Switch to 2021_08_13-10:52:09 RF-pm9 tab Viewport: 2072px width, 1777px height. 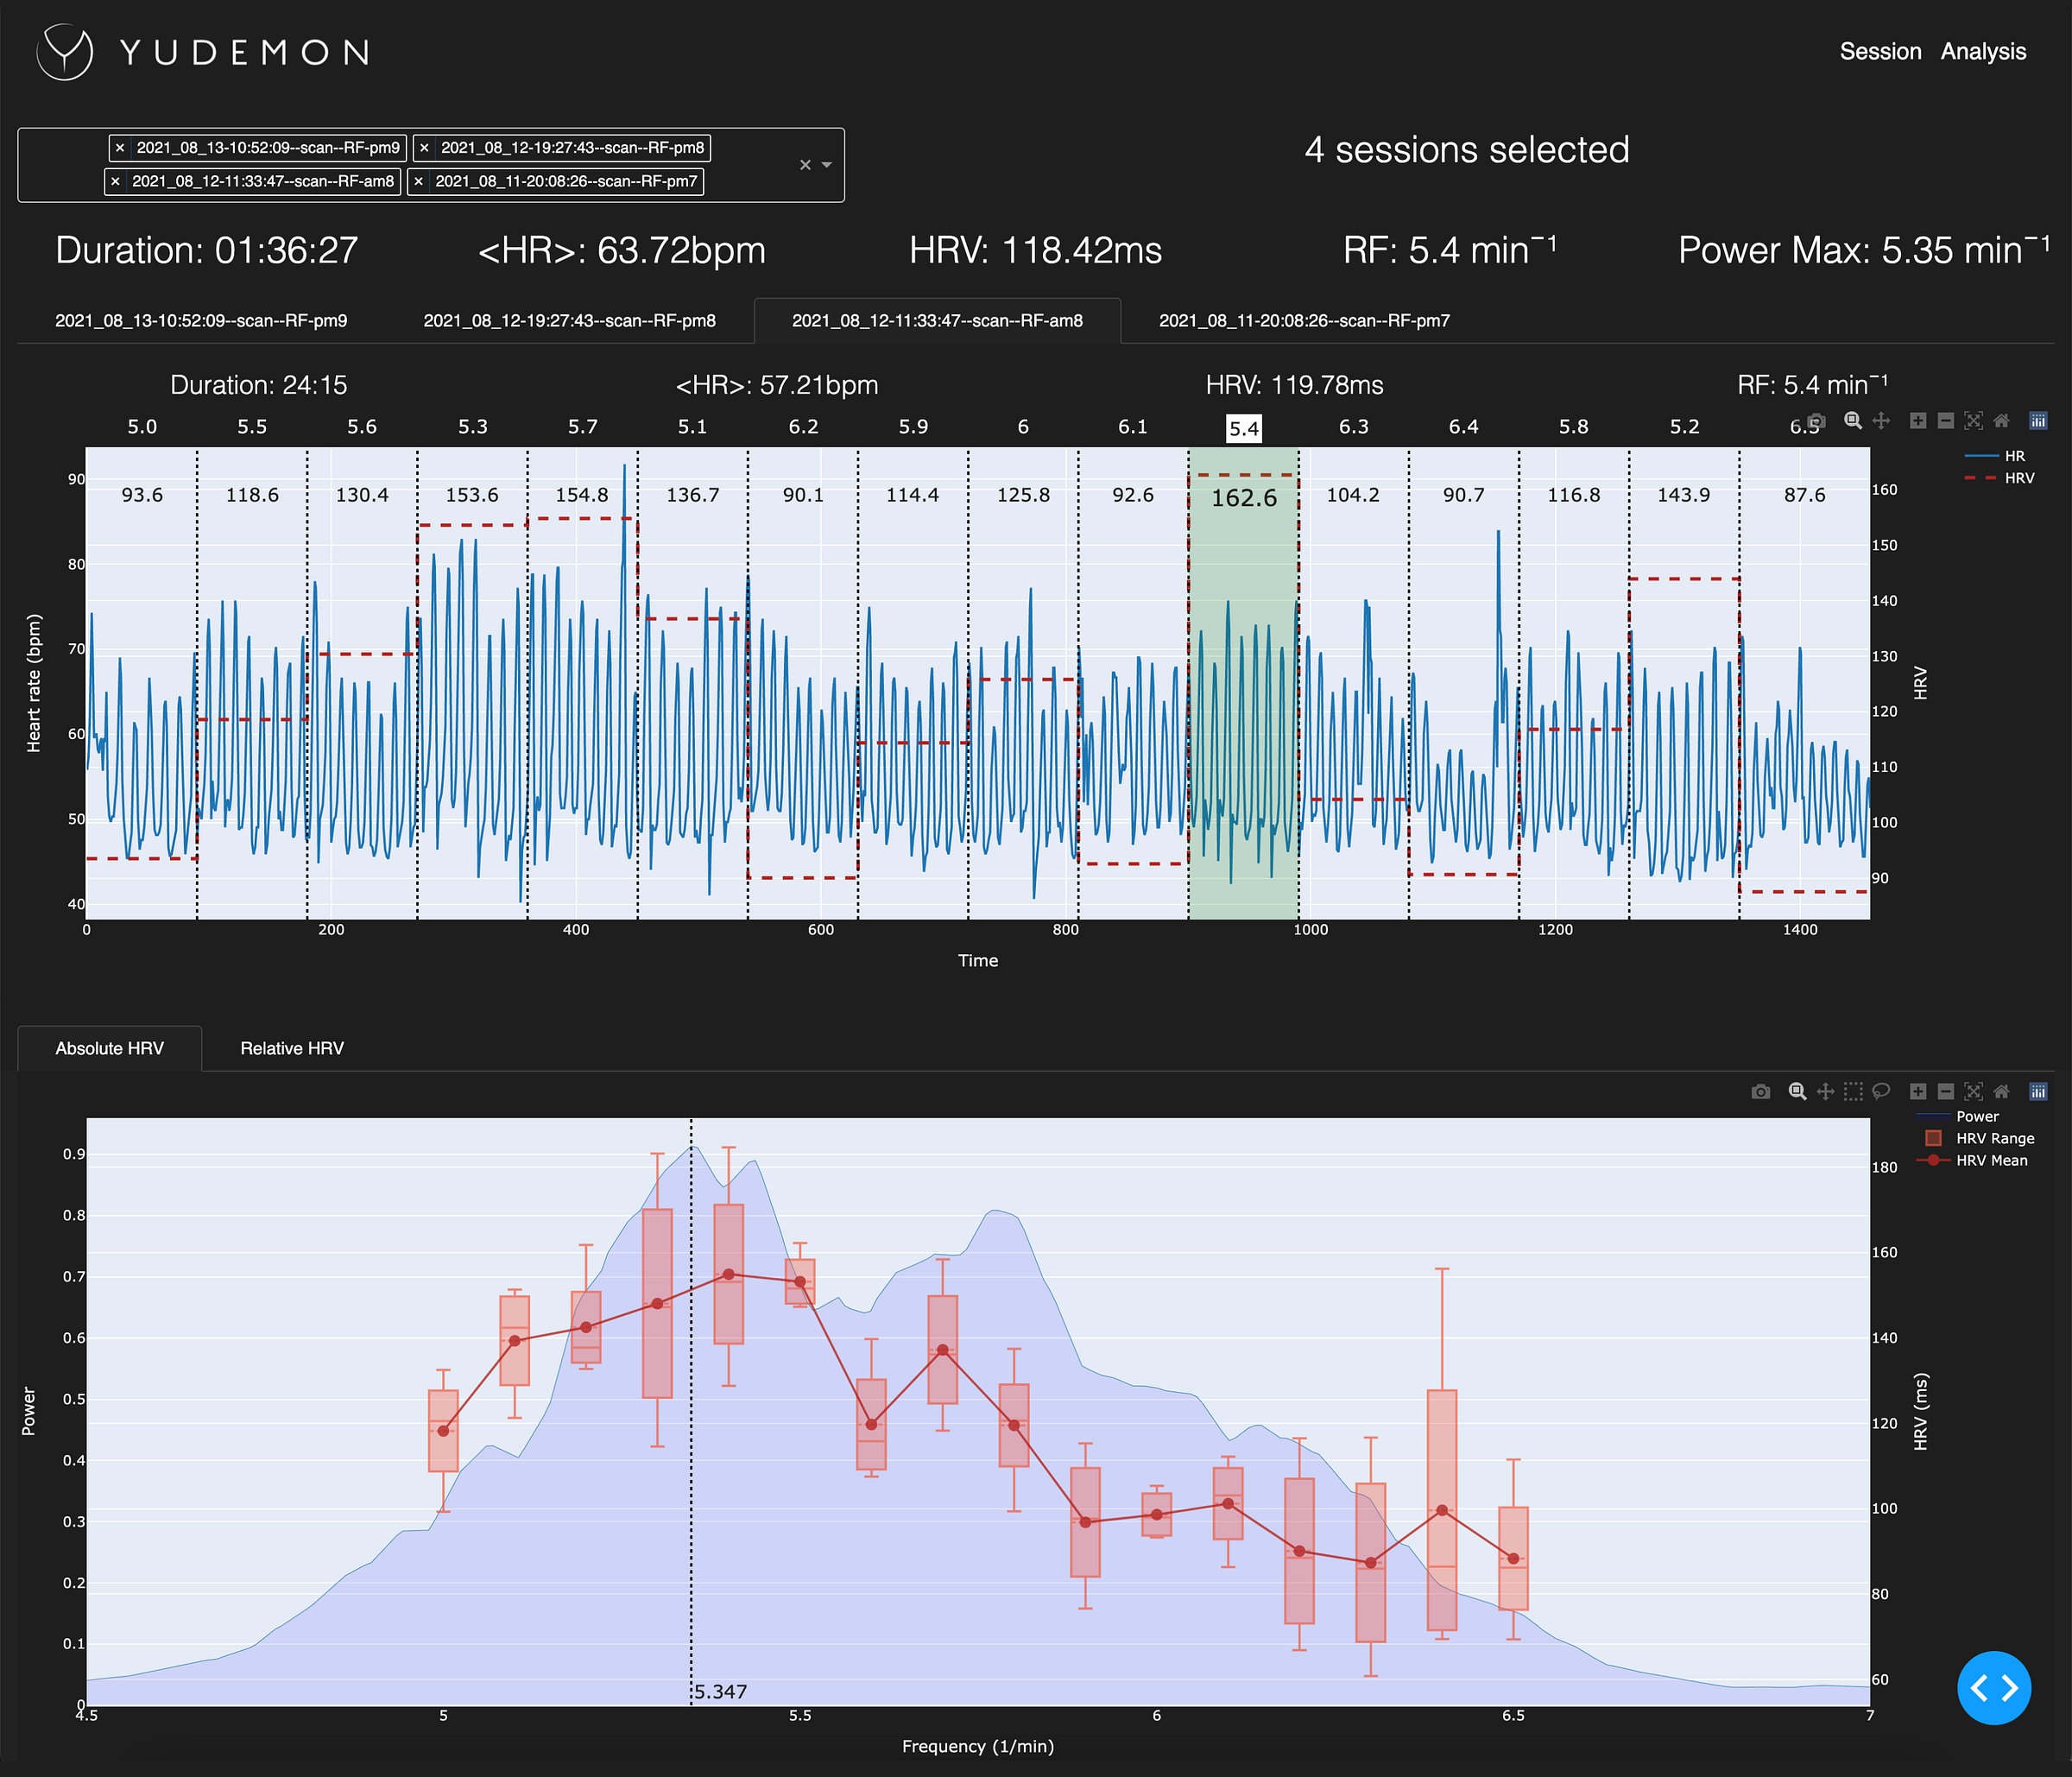201,321
